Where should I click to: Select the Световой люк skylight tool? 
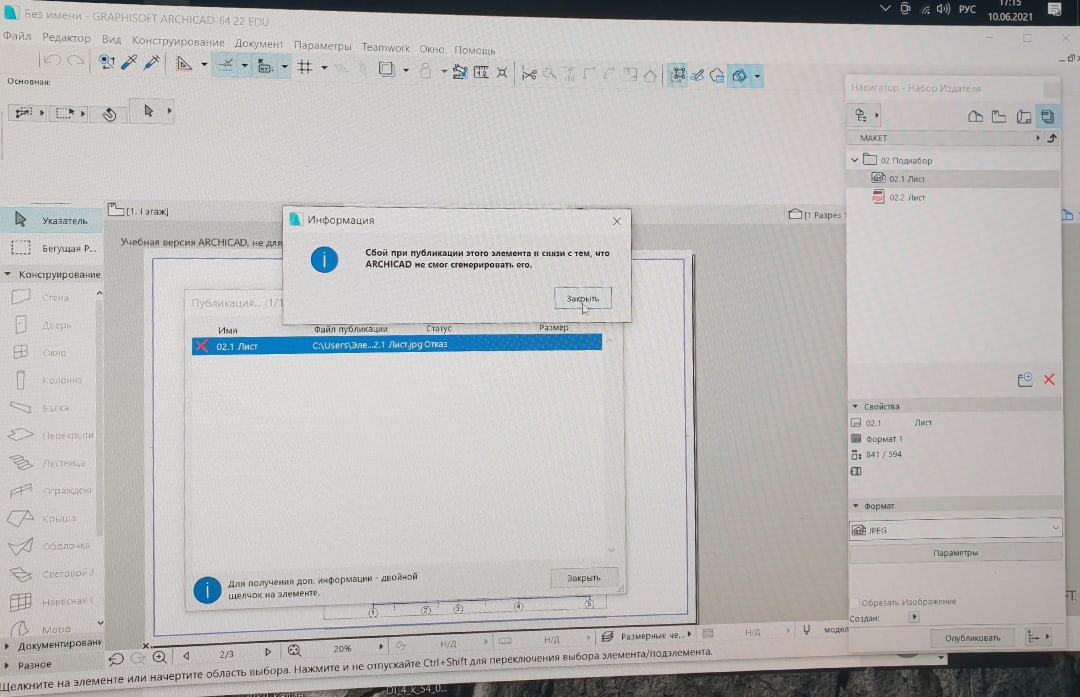[x=52, y=573]
